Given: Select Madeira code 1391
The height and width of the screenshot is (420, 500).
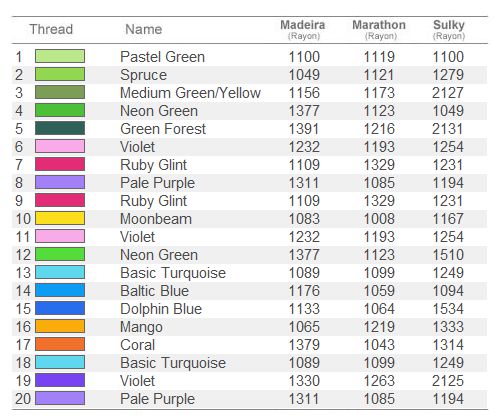Looking at the screenshot, I should point(304,129).
